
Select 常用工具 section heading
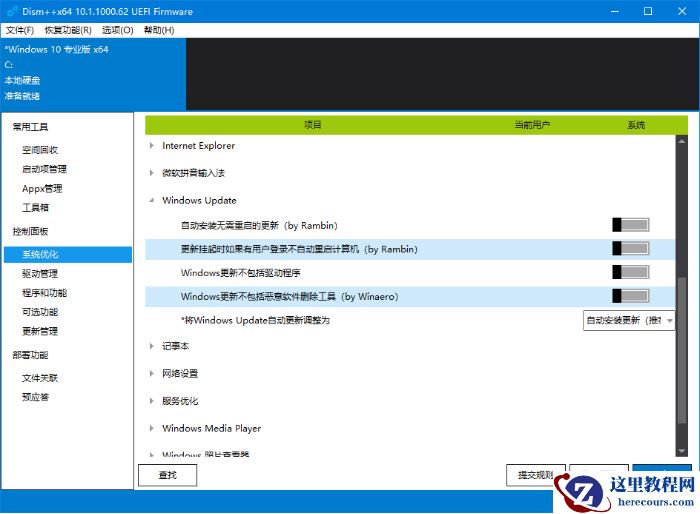[30, 127]
